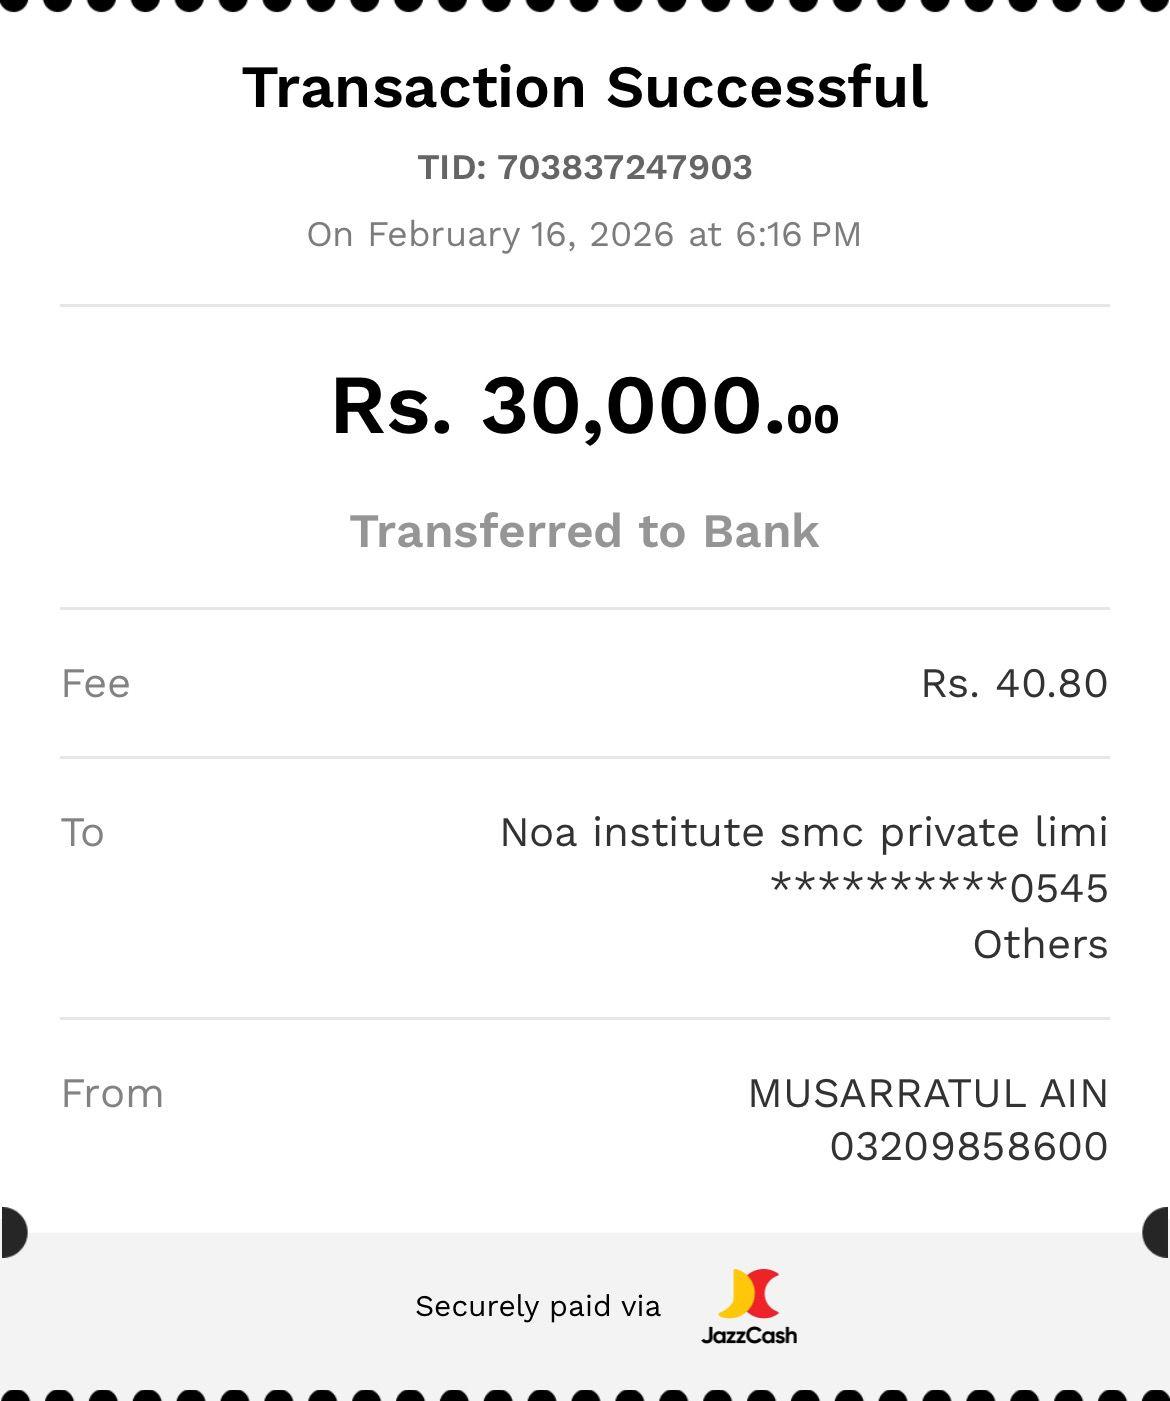1170x1401 pixels.
Task: Select the Rs. 40.80 fee value
Action: [x=1014, y=684]
